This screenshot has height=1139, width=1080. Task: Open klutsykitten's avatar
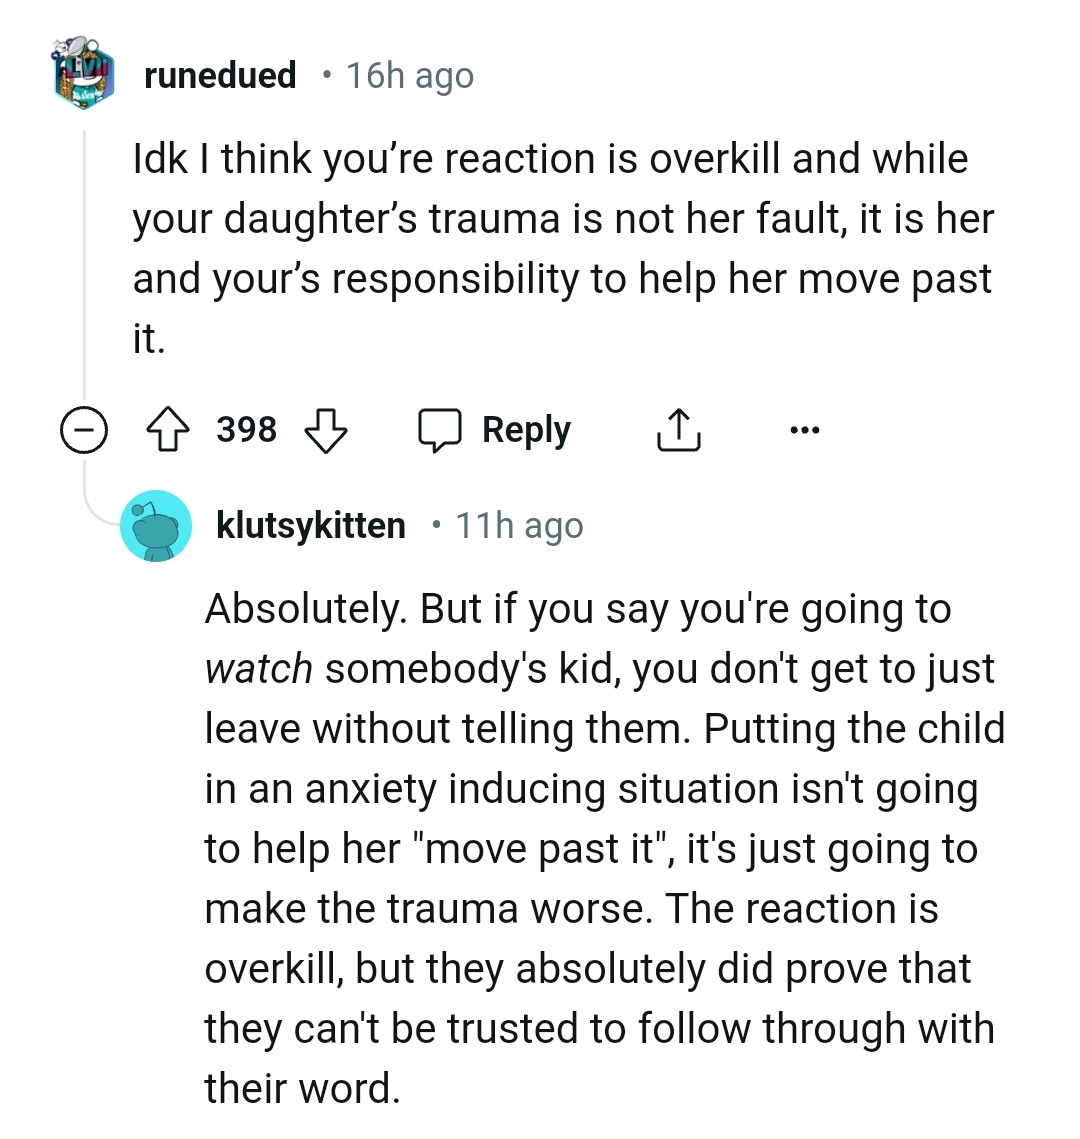(157, 525)
